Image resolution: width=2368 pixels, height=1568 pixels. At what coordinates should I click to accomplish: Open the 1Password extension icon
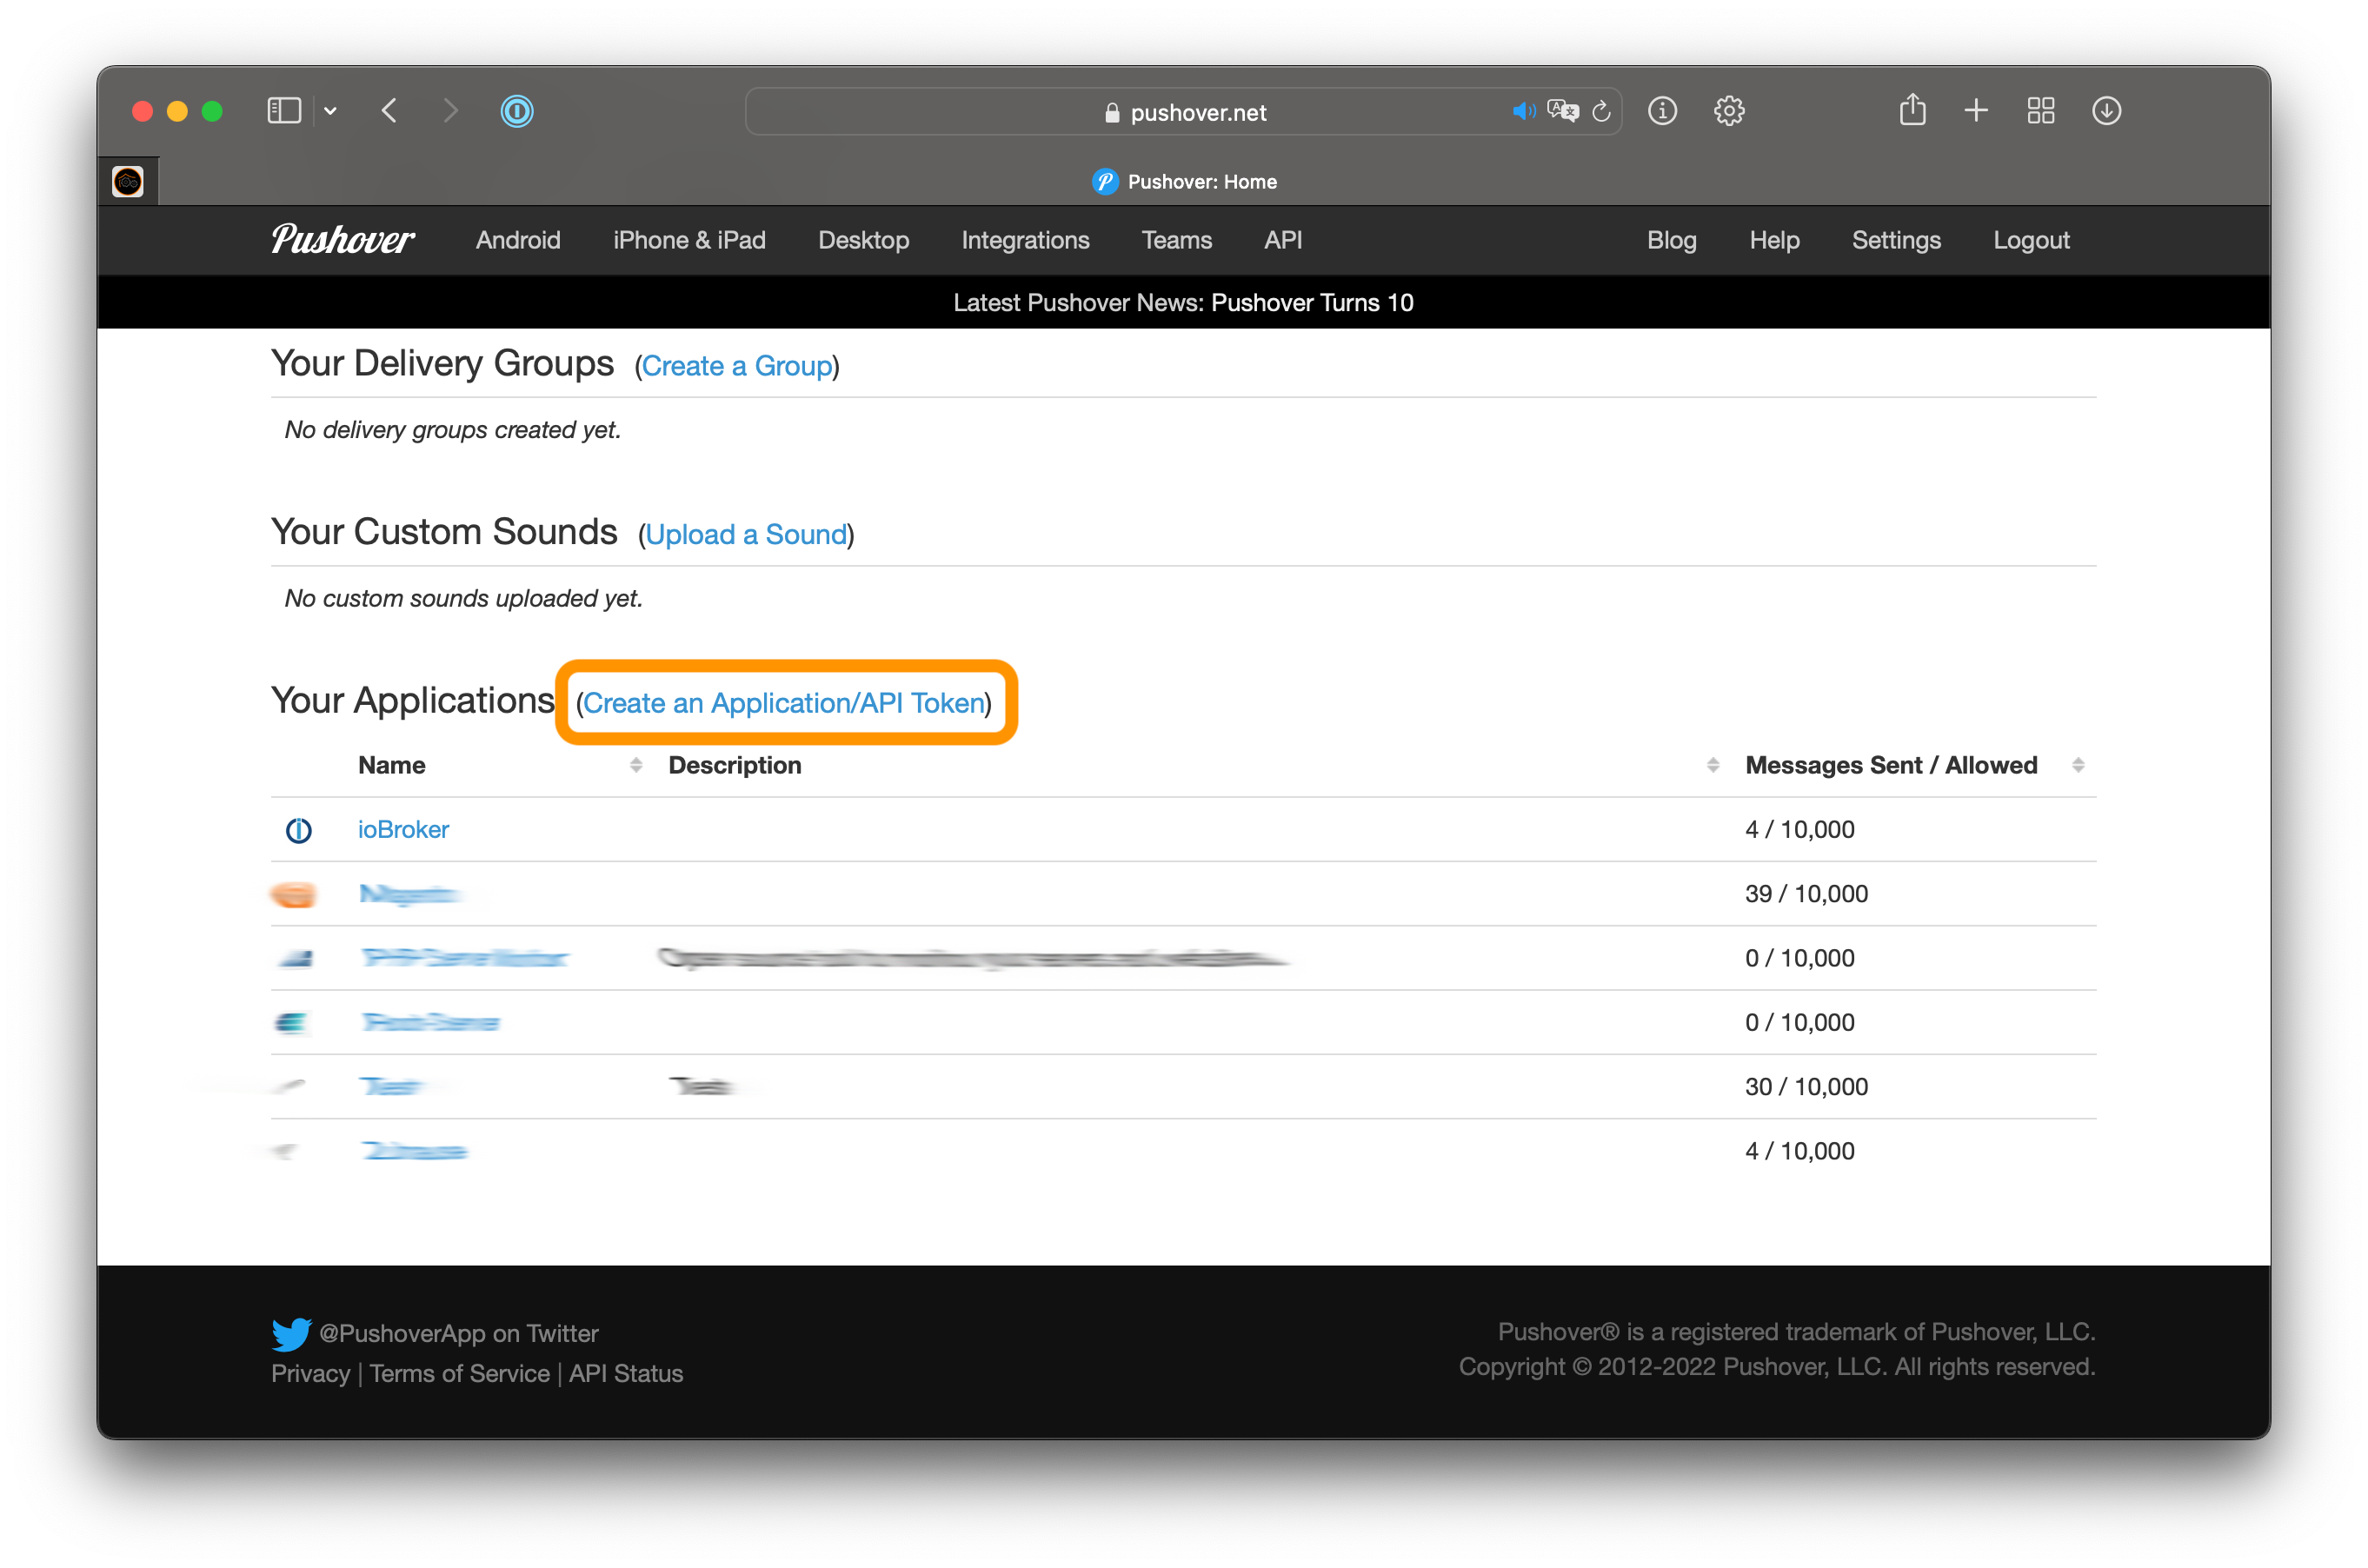pyautogui.click(x=517, y=111)
